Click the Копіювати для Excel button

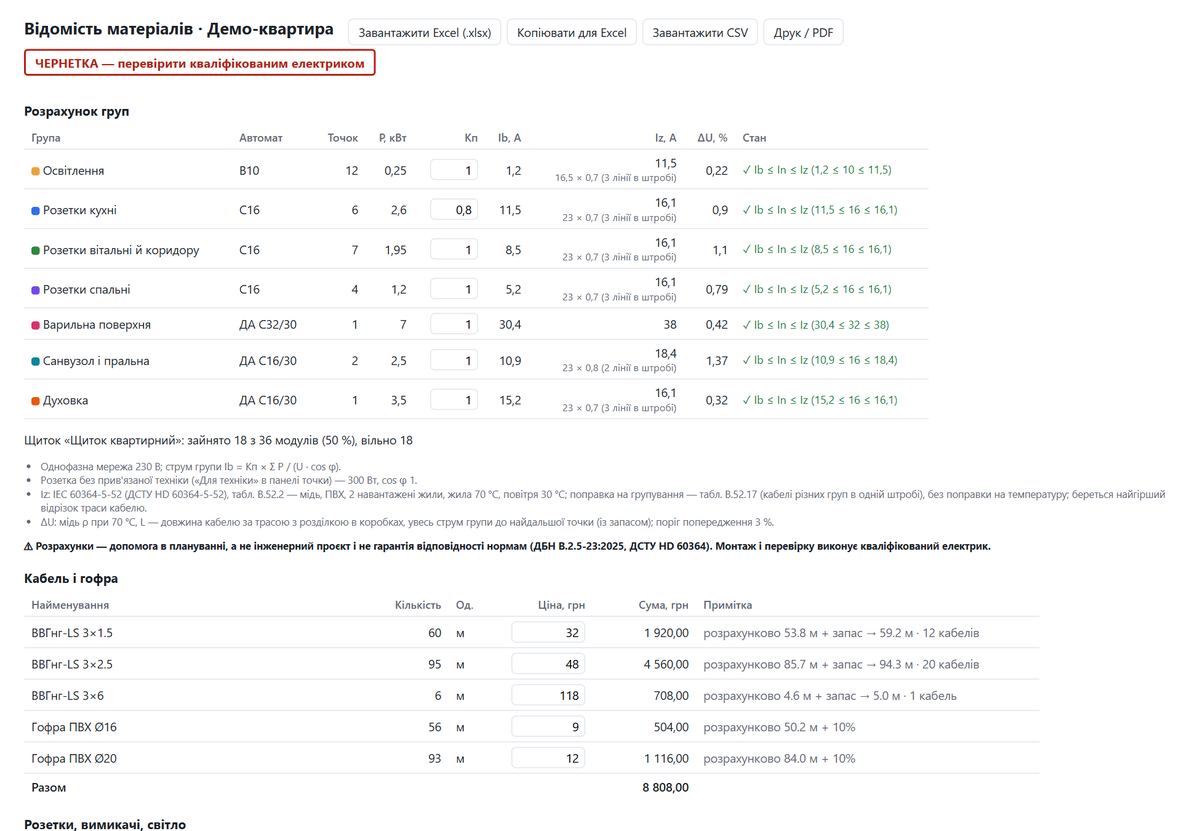coord(572,33)
